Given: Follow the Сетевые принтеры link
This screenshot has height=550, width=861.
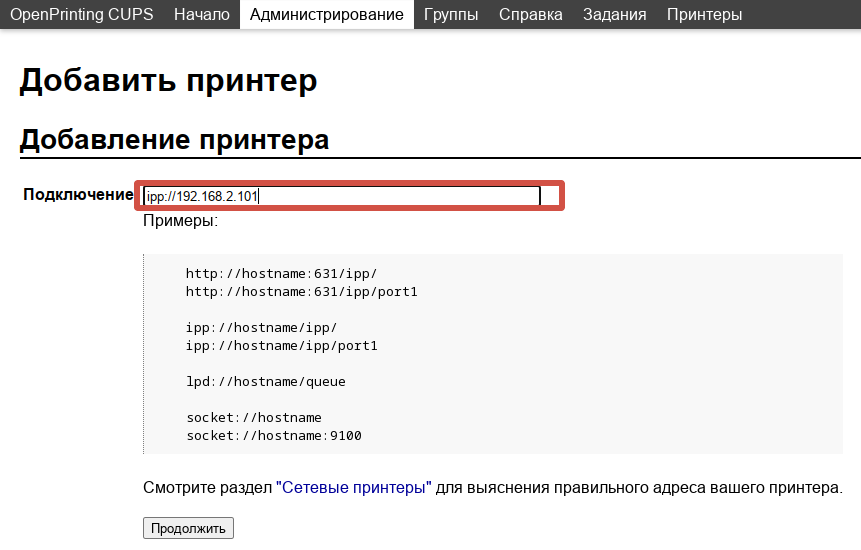Looking at the screenshot, I should [355, 488].
